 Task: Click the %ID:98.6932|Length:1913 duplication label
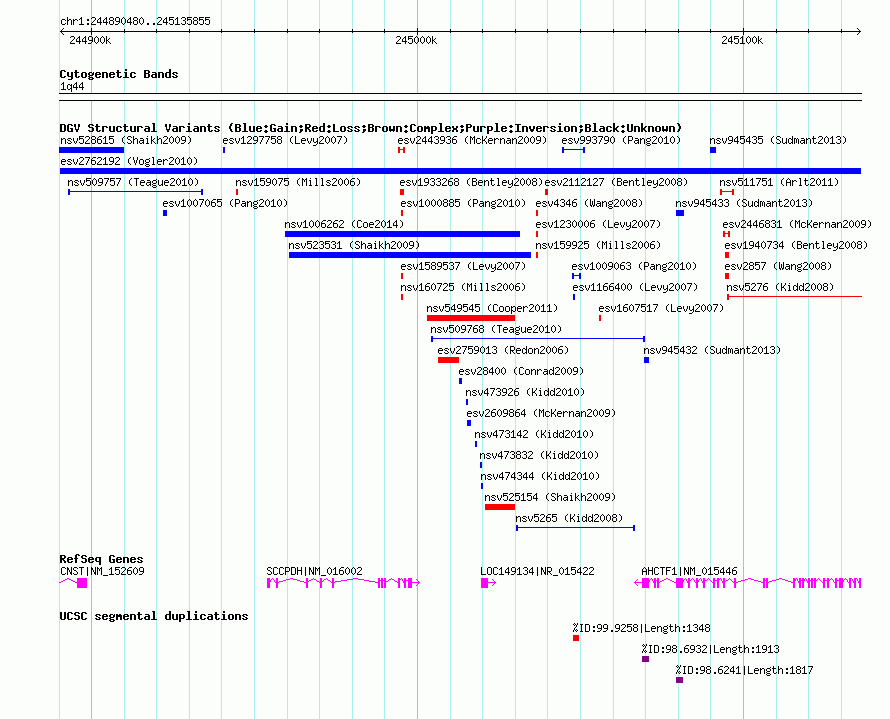(x=711, y=649)
